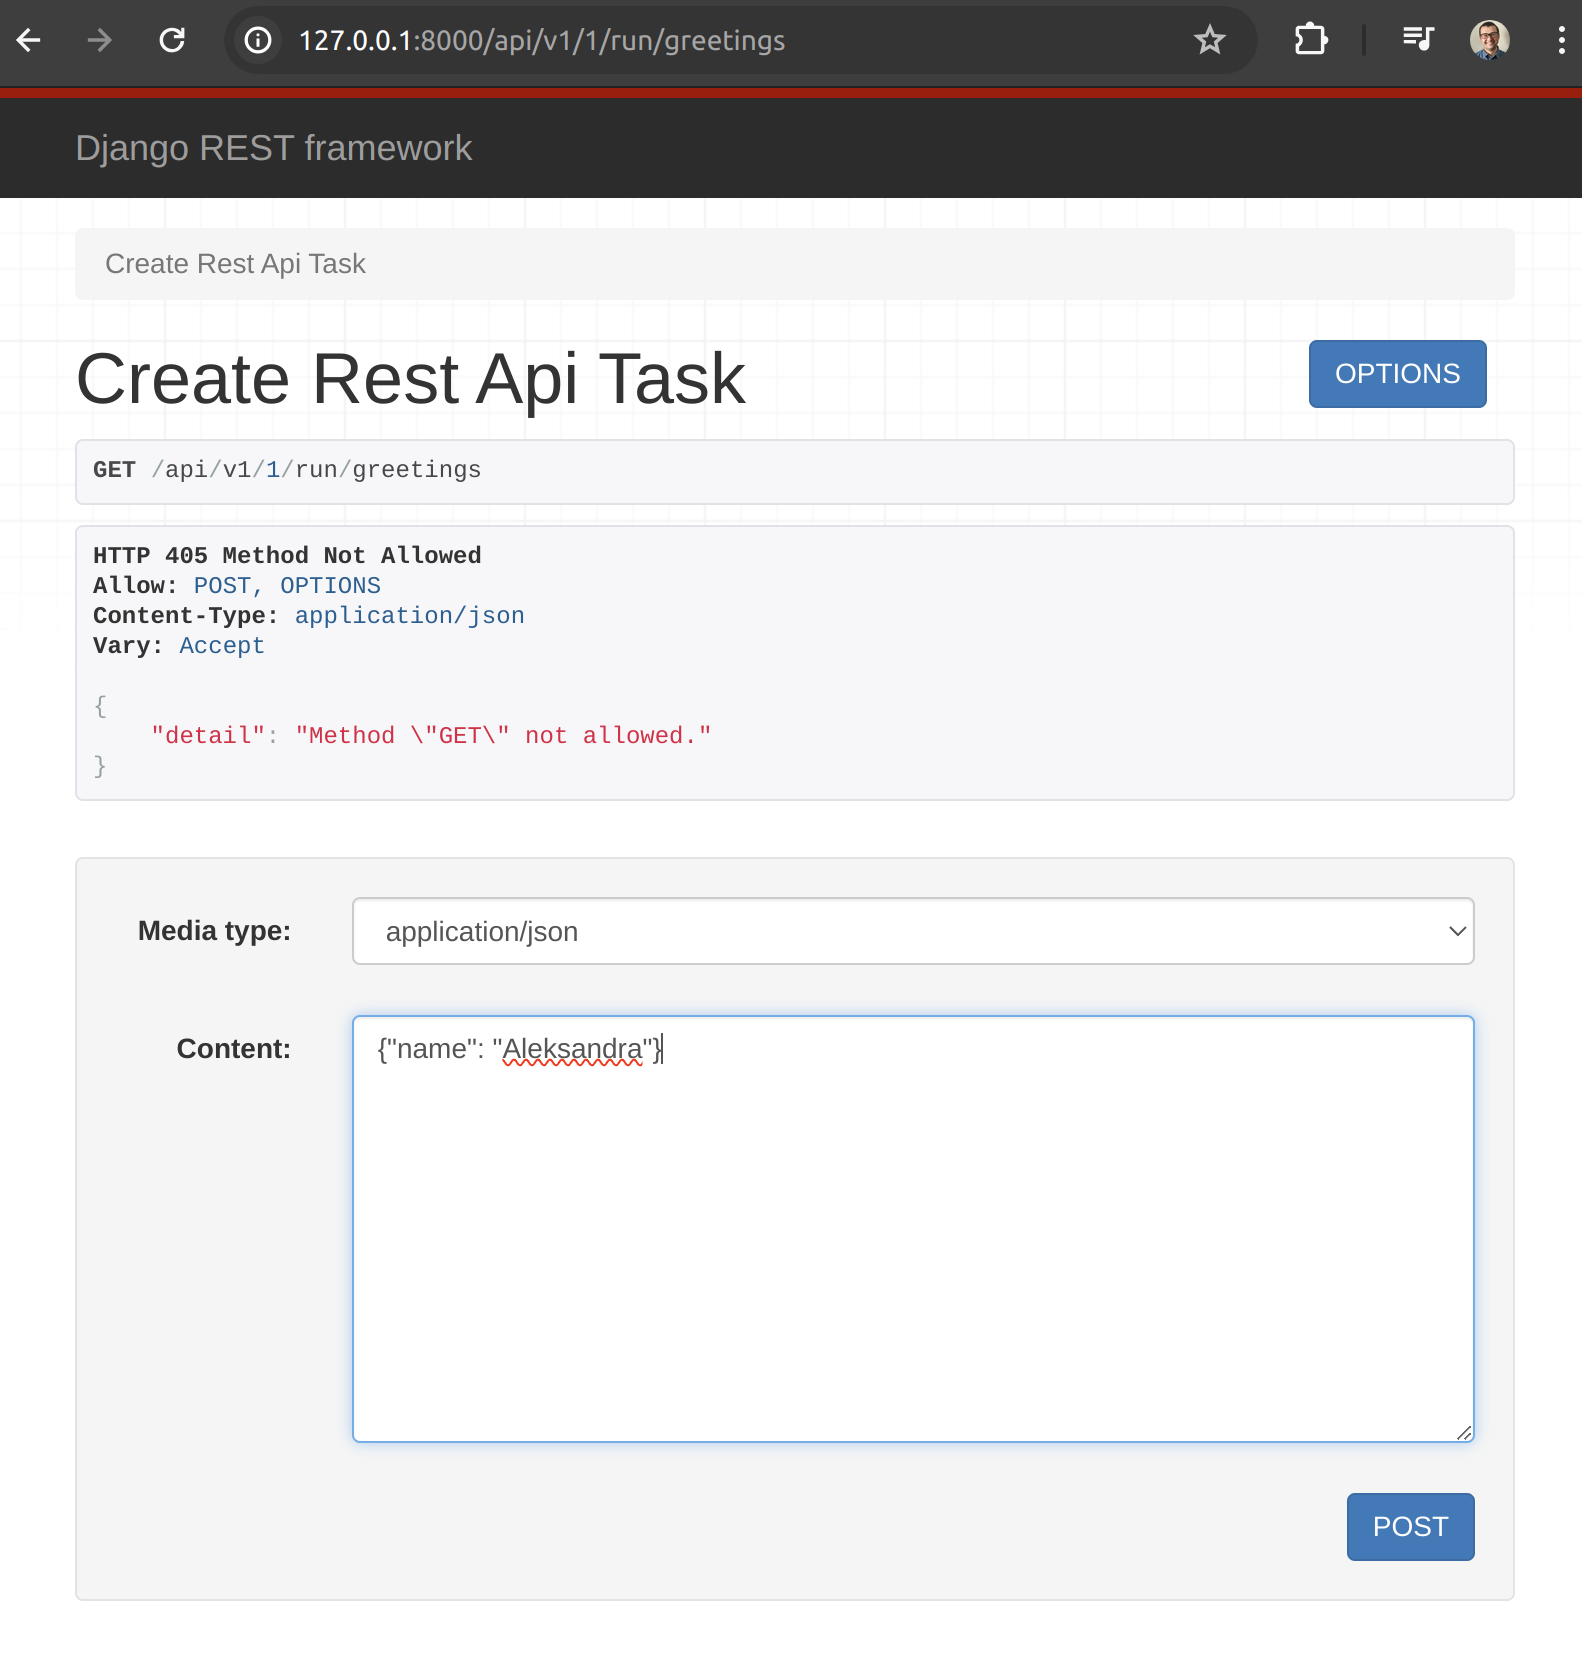This screenshot has width=1582, height=1670.
Task: Click the 'Media type:' label
Action: pos(214,931)
